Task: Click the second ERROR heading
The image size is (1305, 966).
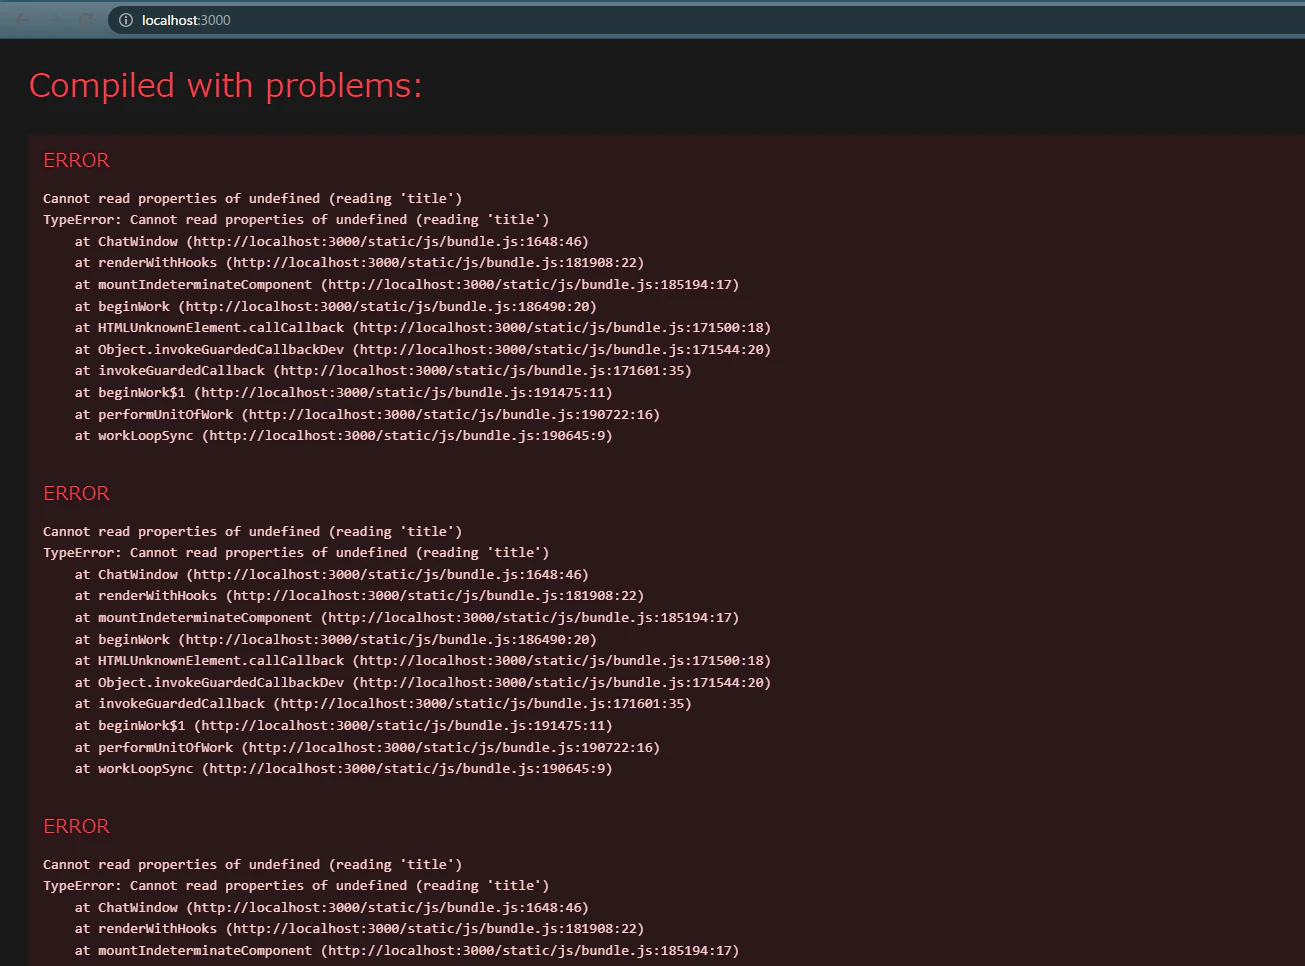Action: [x=76, y=493]
